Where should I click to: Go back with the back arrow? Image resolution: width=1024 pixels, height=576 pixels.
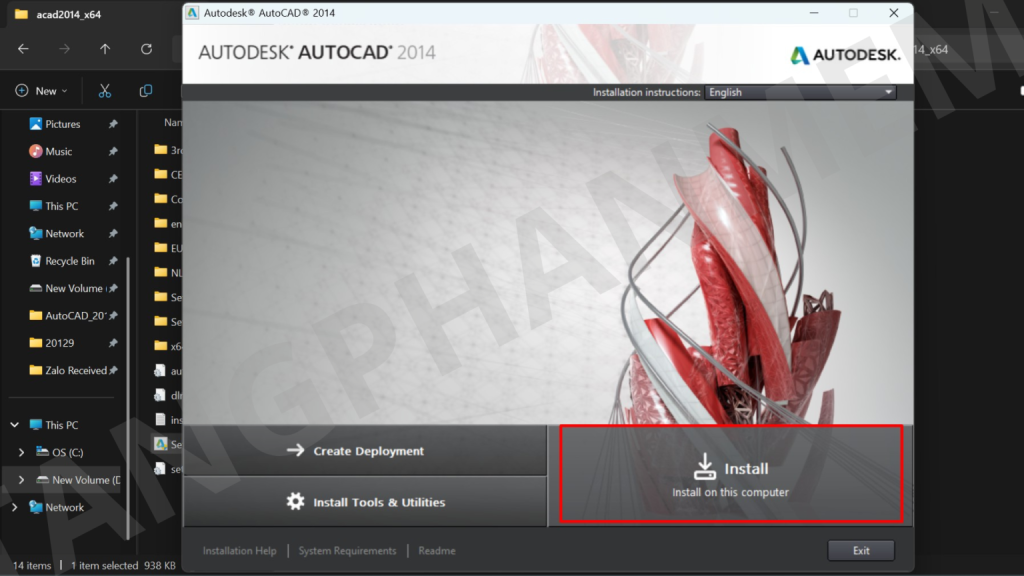point(23,49)
